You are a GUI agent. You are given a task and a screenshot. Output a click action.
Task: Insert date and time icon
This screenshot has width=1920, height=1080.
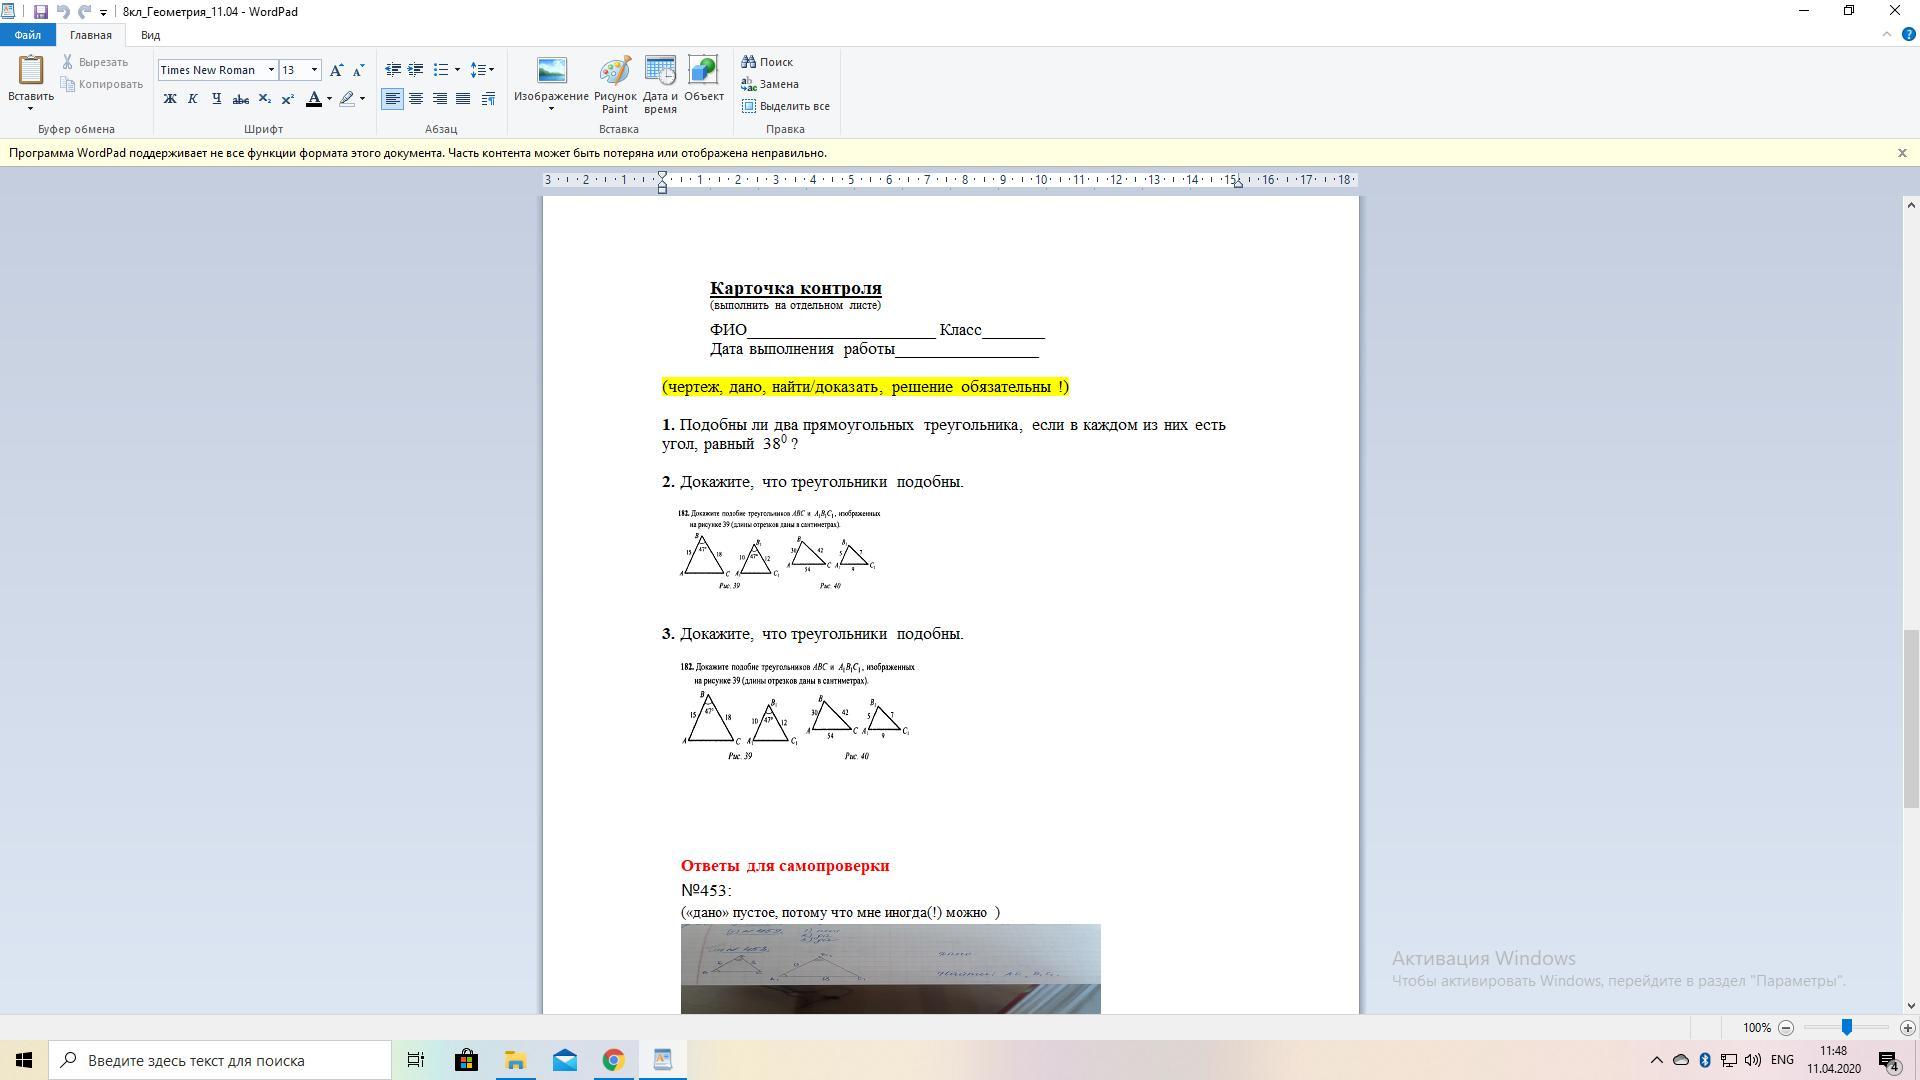660,72
